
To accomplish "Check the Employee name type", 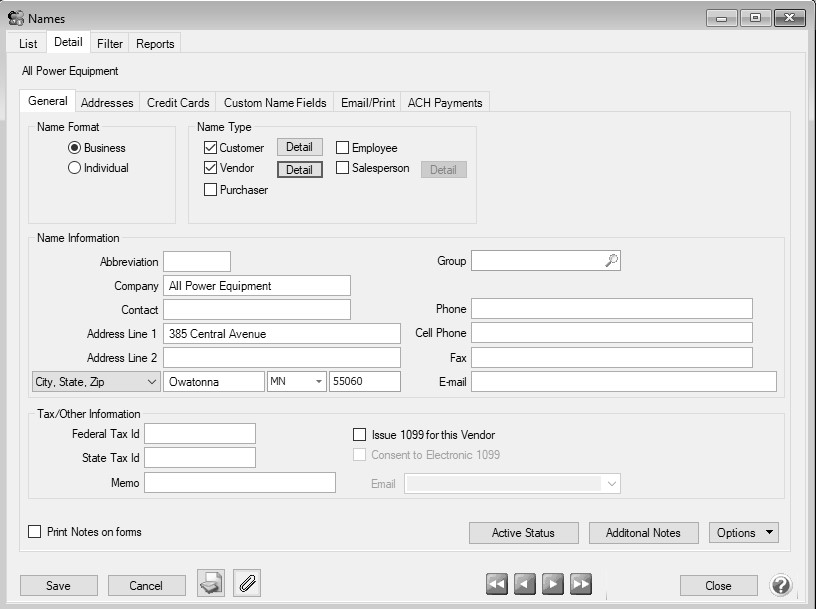I will click(x=342, y=147).
